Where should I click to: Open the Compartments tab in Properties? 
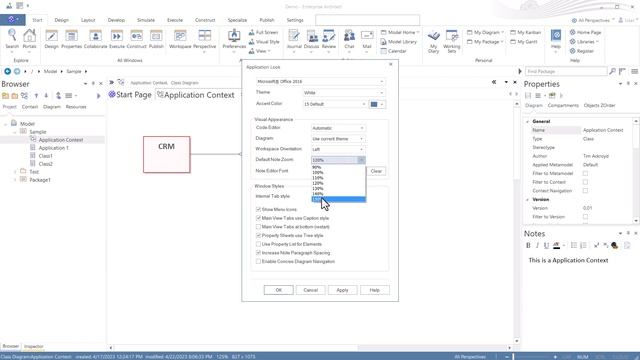pyautogui.click(x=563, y=105)
